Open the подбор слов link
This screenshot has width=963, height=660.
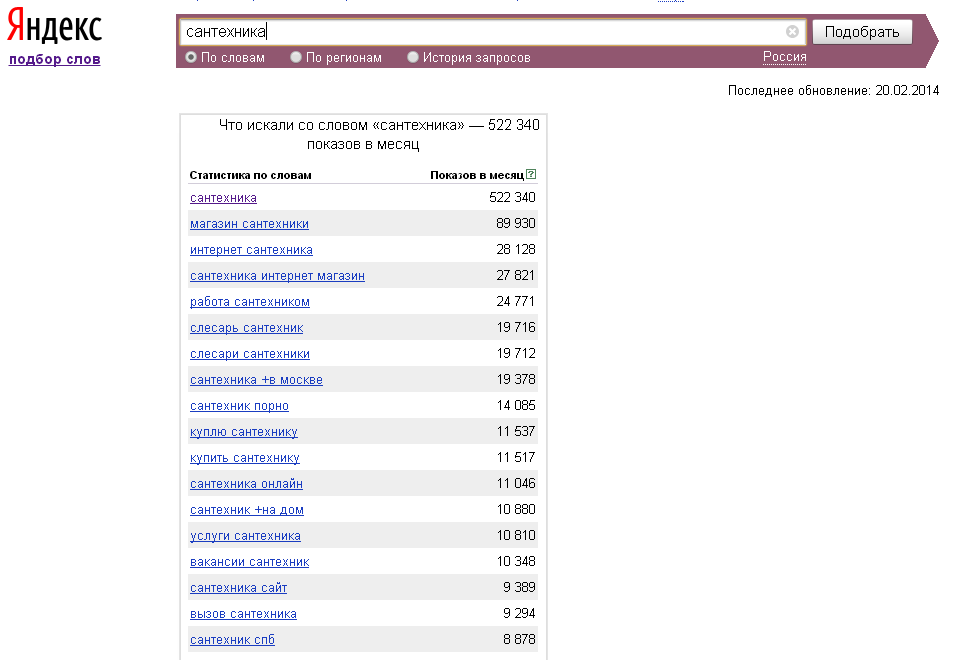tap(55, 60)
